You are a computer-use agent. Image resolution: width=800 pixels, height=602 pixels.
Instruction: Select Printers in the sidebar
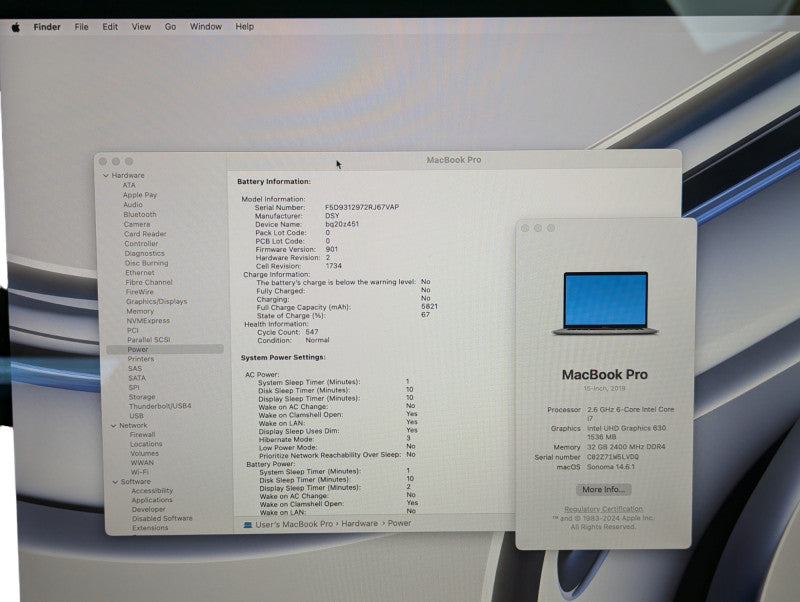[141, 359]
